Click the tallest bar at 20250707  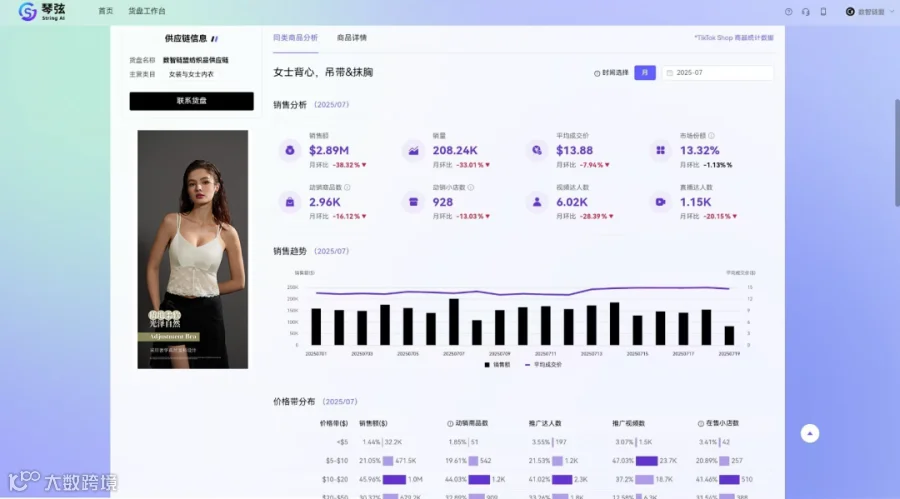click(x=453, y=322)
